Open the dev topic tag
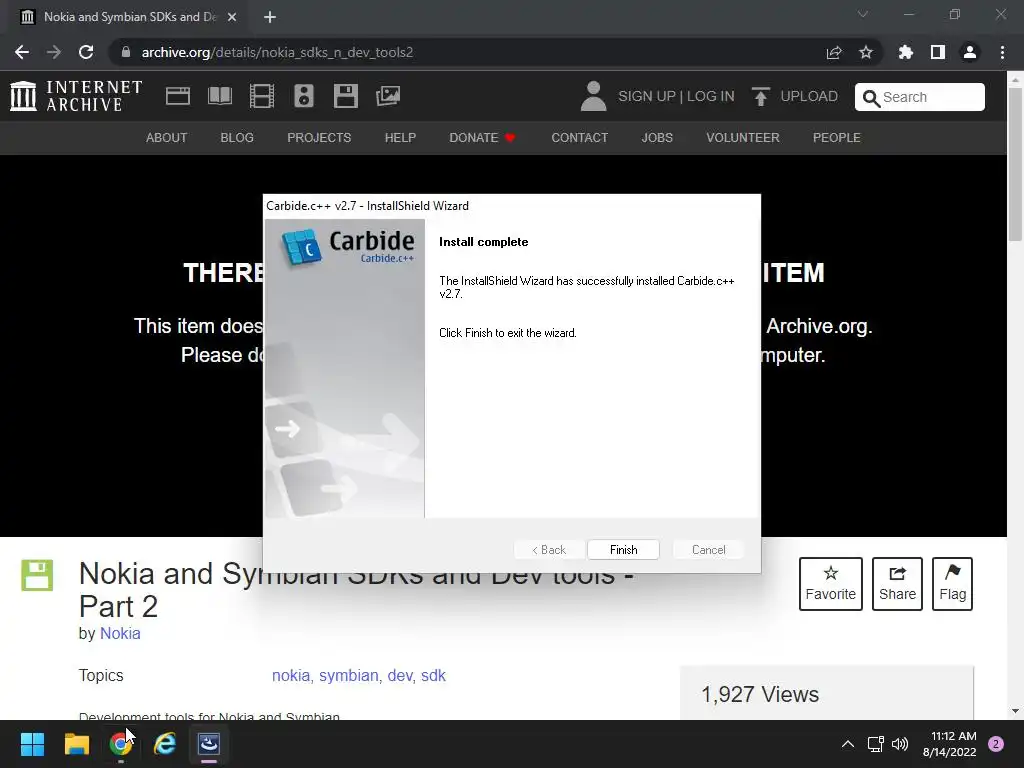The height and width of the screenshot is (768, 1024). pos(400,675)
